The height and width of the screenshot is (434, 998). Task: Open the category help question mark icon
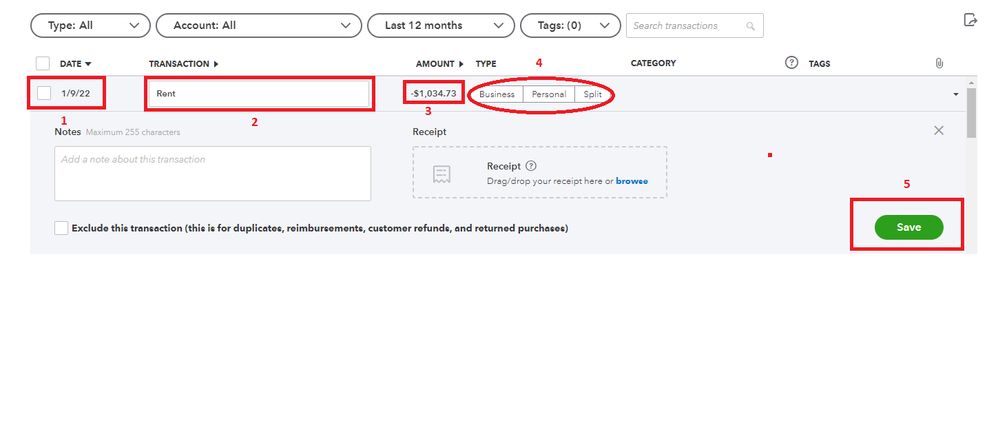point(791,62)
